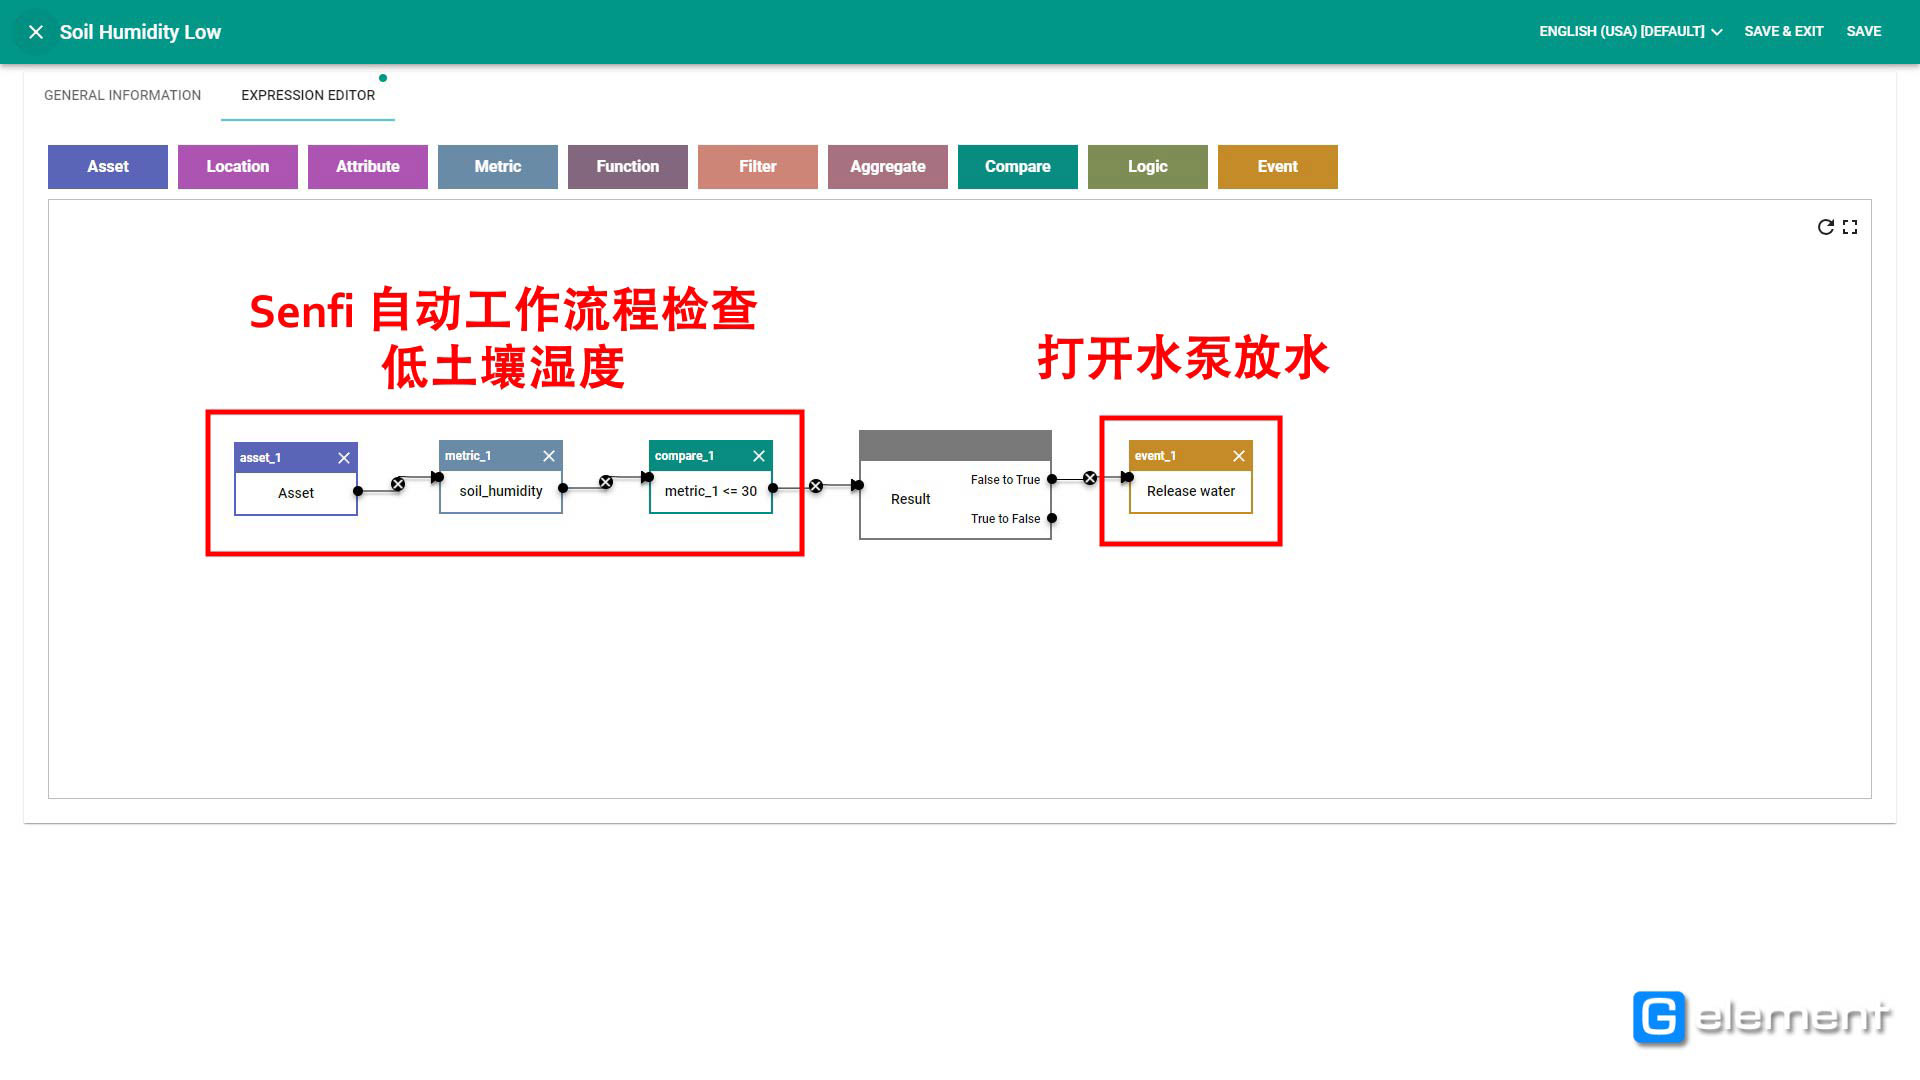The image size is (1920, 1080).
Task: Remove the metric_1 node
Action: tap(549, 456)
